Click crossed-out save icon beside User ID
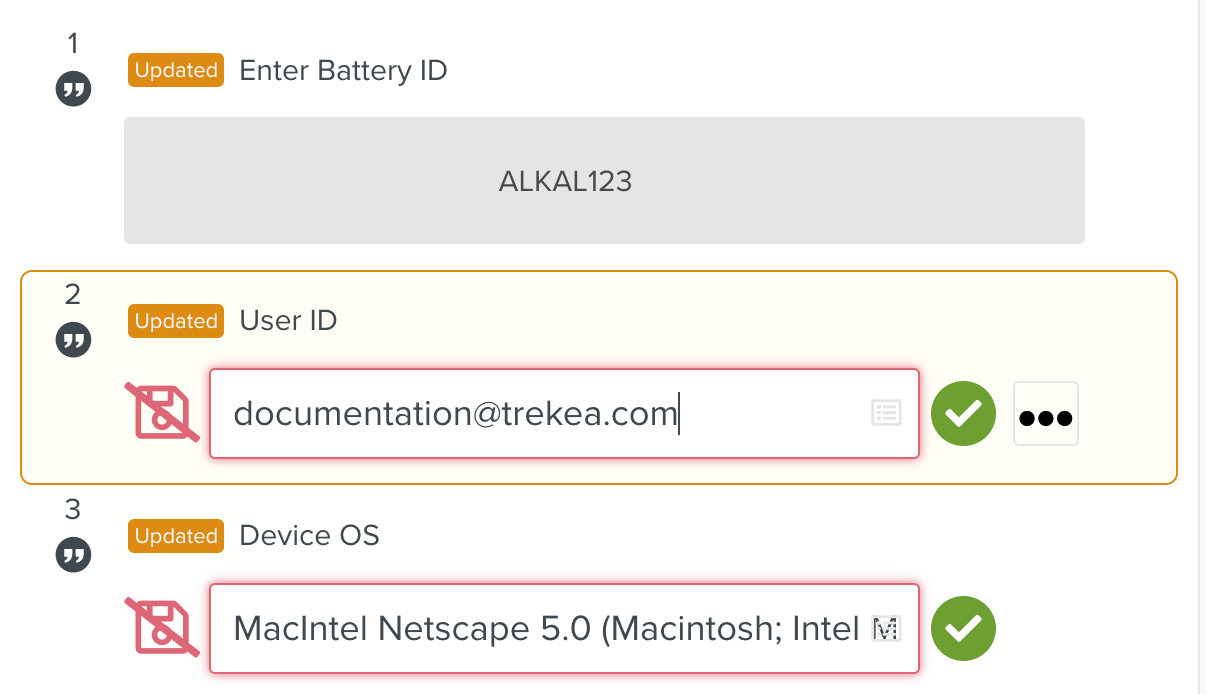The height and width of the screenshot is (694, 1206). pyautogui.click(x=162, y=412)
